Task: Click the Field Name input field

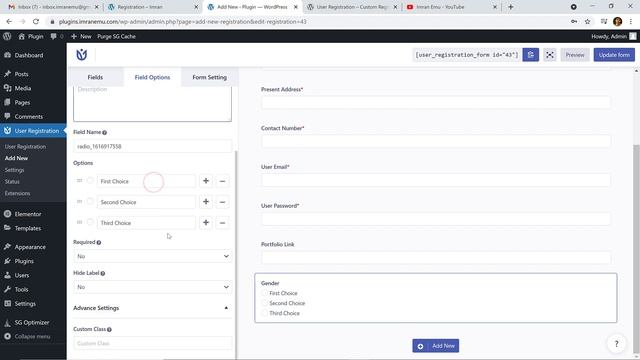Action: 153,146
